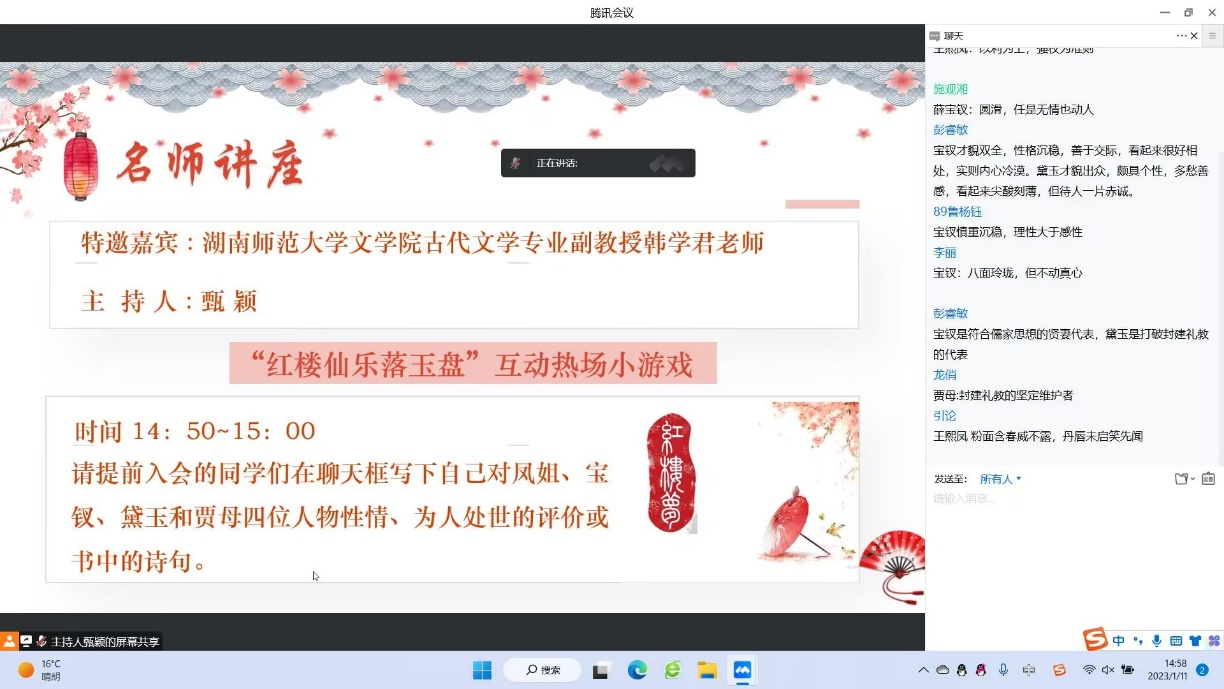Click the Tencent Meeting icon in the taskbar

click(742, 670)
